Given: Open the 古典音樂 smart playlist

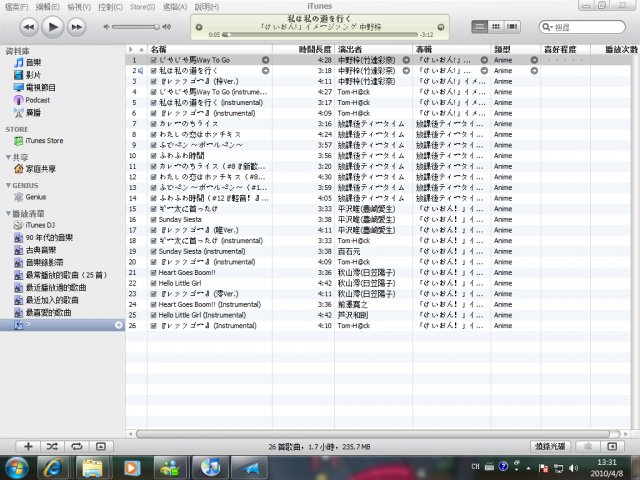Looking at the screenshot, I should (35, 250).
